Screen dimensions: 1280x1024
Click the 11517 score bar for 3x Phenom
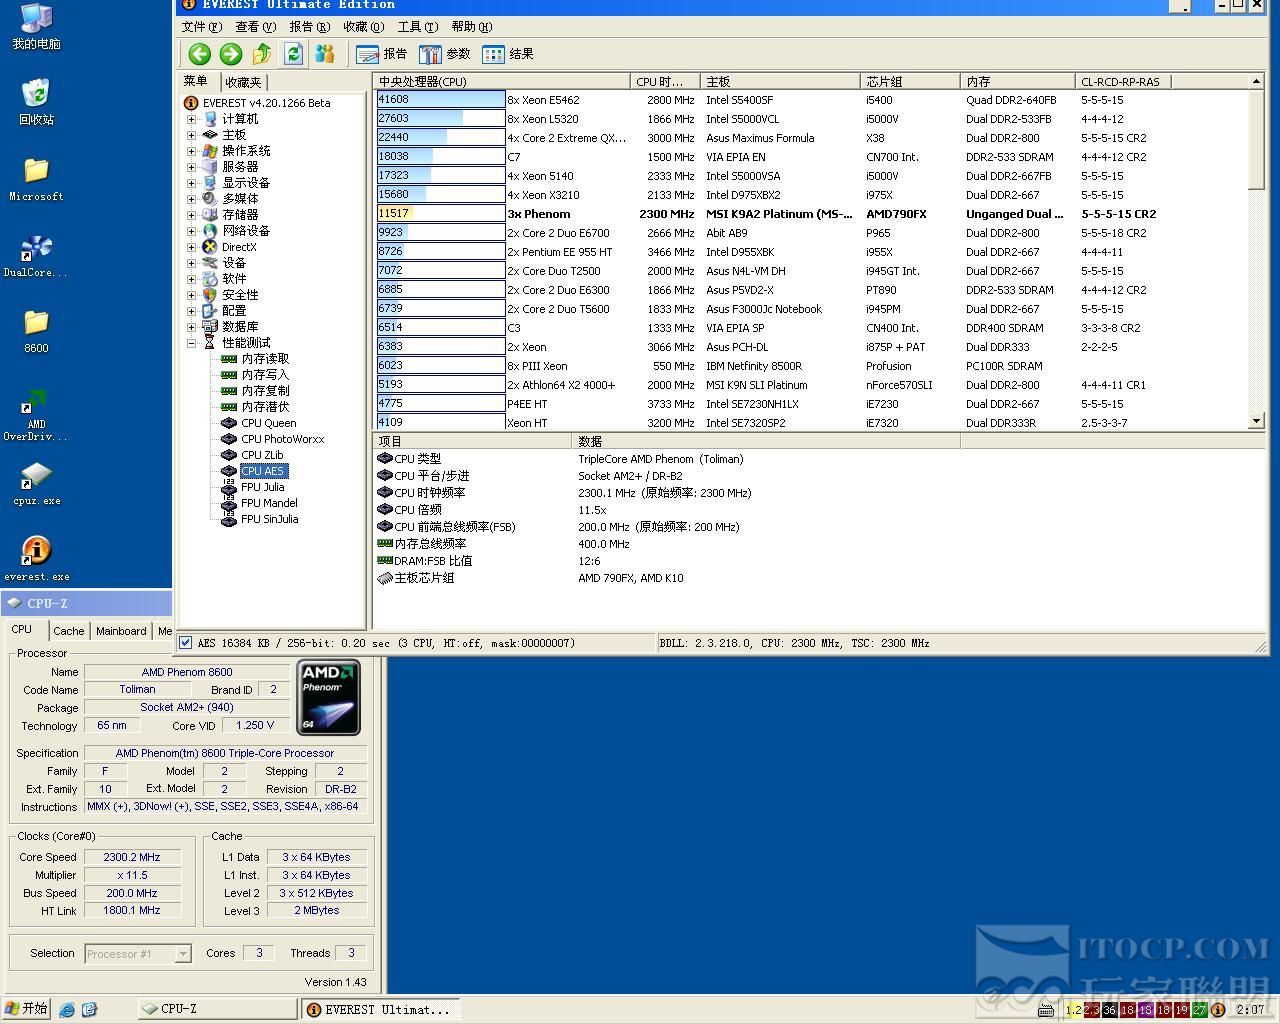[x=440, y=214]
